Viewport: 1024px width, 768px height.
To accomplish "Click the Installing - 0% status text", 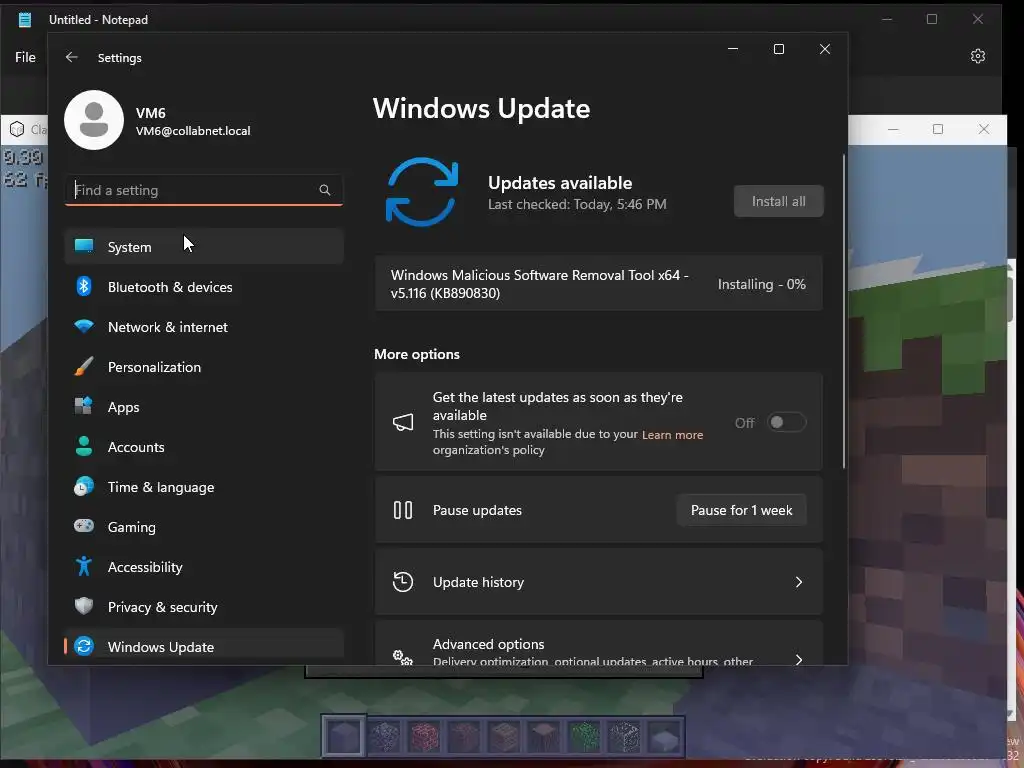I will click(x=761, y=284).
